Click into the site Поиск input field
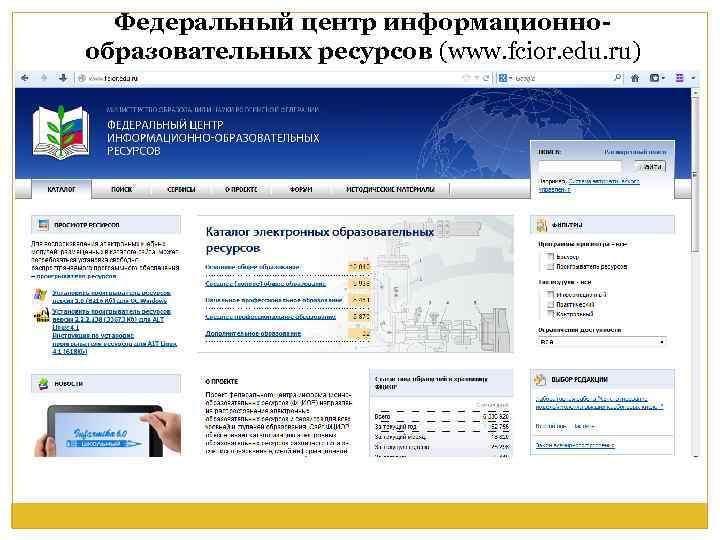The image size is (720, 540). tap(580, 166)
